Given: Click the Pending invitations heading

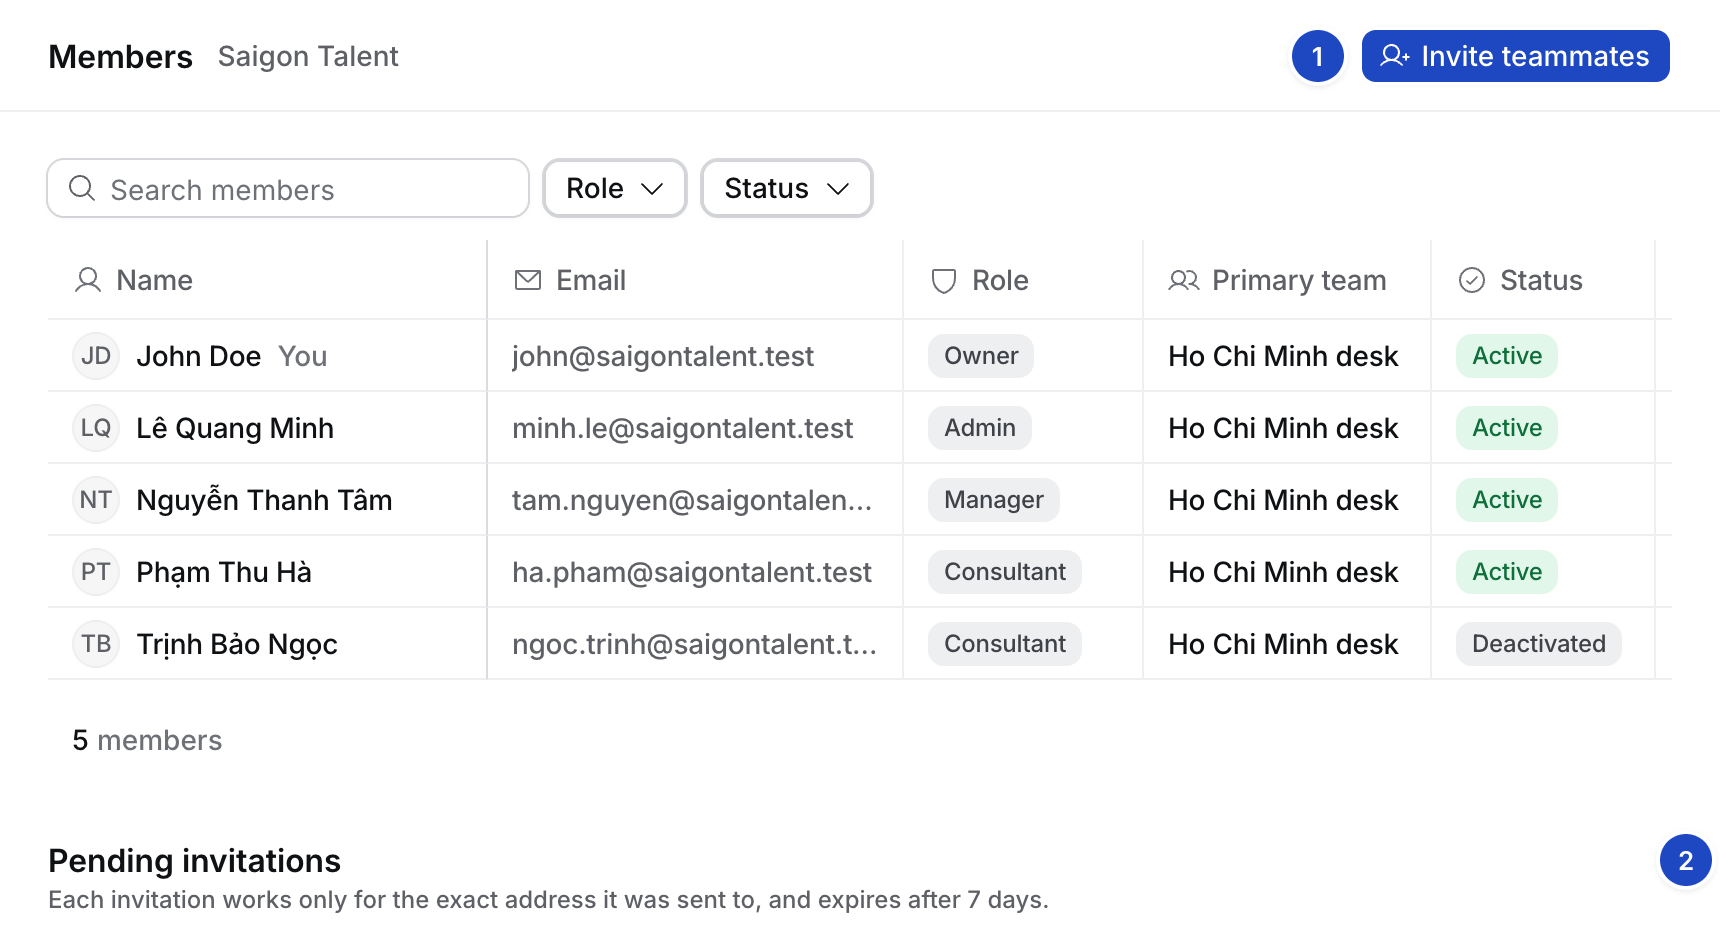Looking at the screenshot, I should [195, 861].
